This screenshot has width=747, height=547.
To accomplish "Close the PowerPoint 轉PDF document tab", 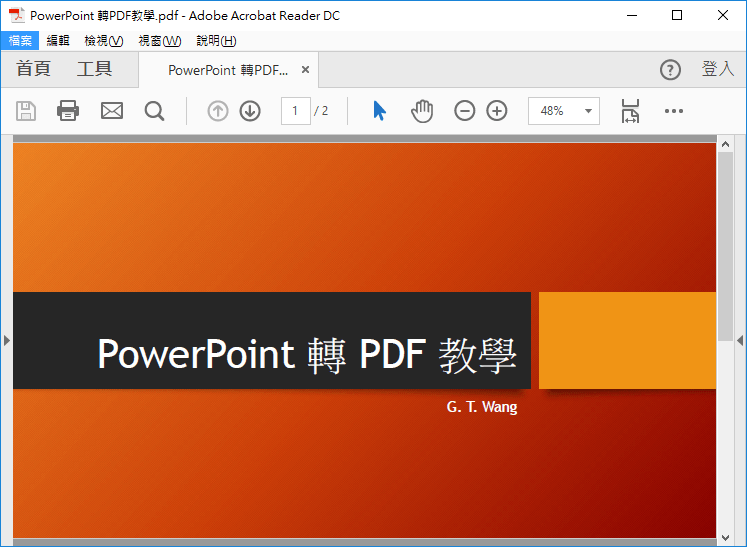I will [x=305, y=70].
